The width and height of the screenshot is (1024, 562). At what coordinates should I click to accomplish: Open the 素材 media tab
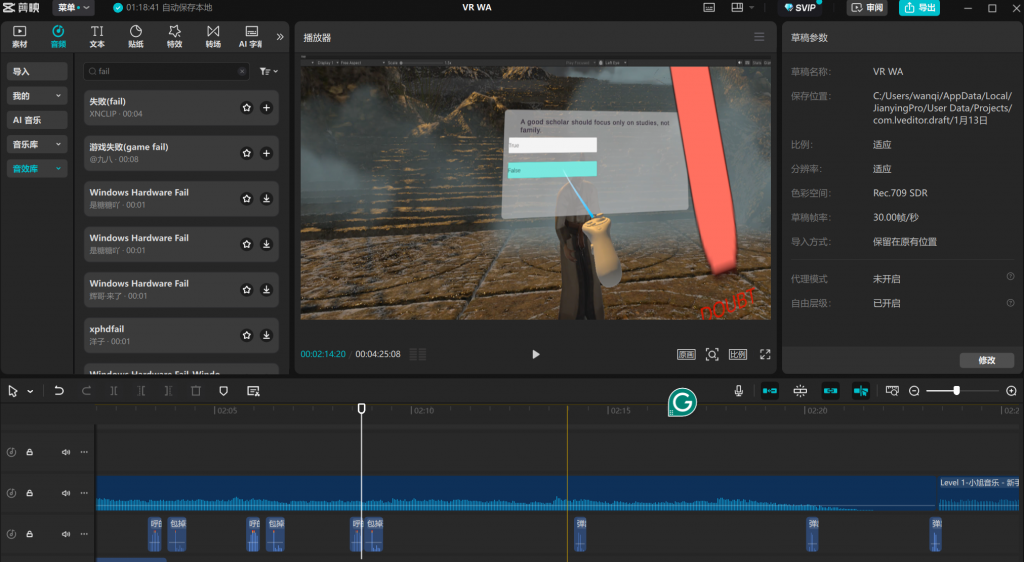tap(20, 37)
